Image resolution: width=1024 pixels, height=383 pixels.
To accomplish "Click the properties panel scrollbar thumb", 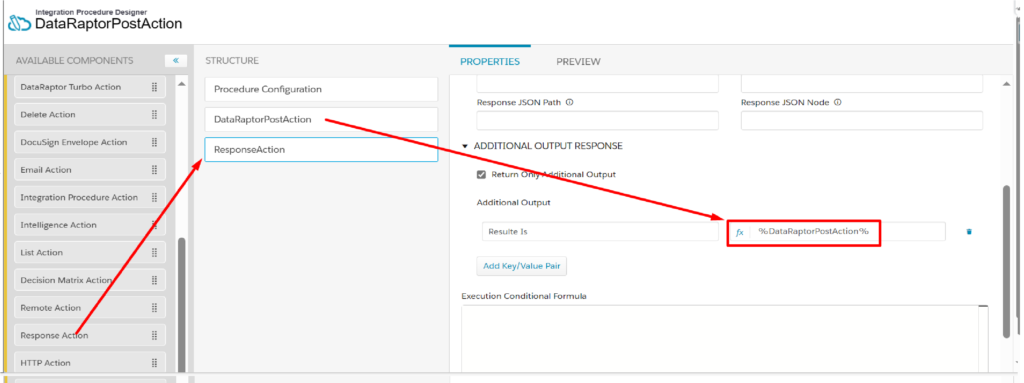I will [x=1006, y=261].
